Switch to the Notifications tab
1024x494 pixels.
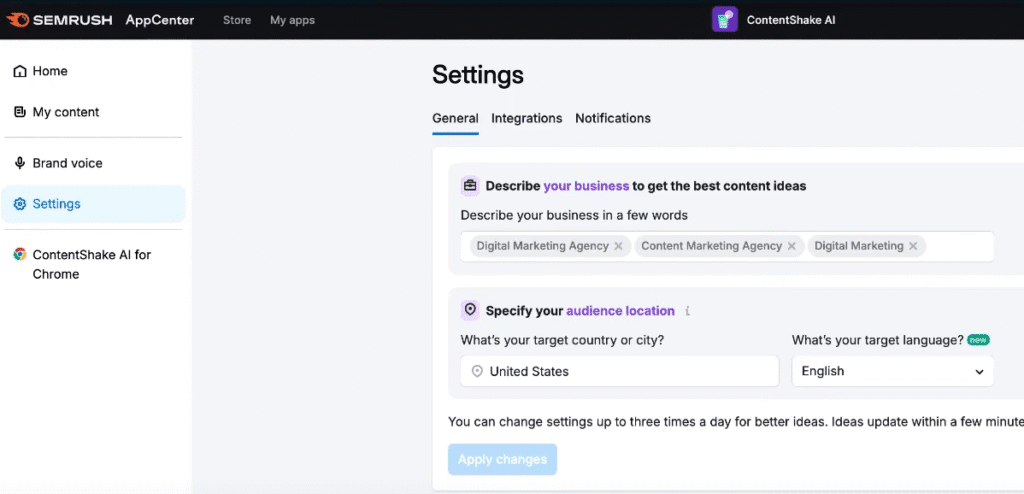click(x=613, y=118)
